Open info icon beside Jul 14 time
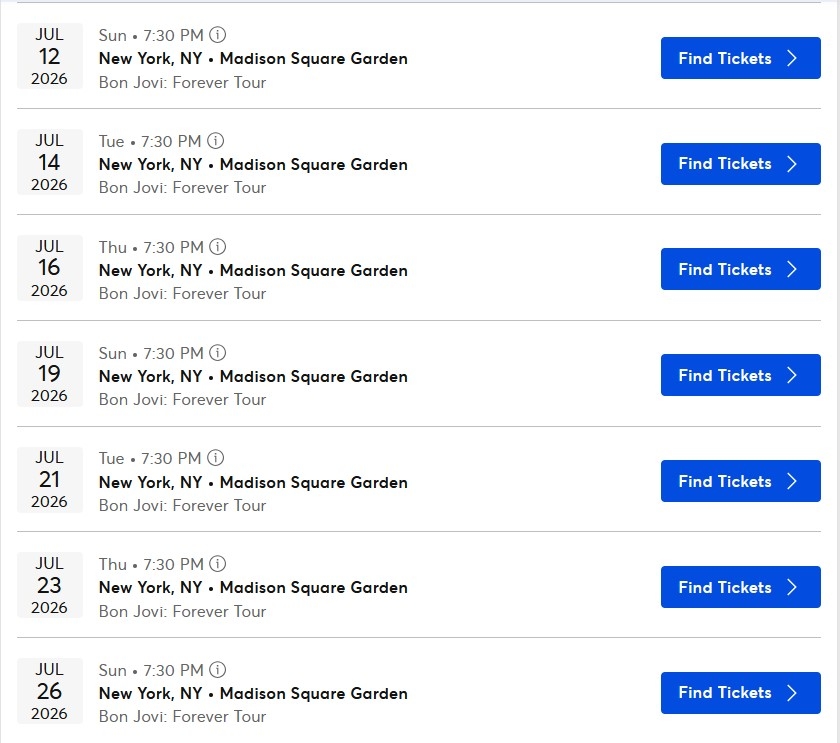Image resolution: width=840 pixels, height=743 pixels. pos(216,141)
